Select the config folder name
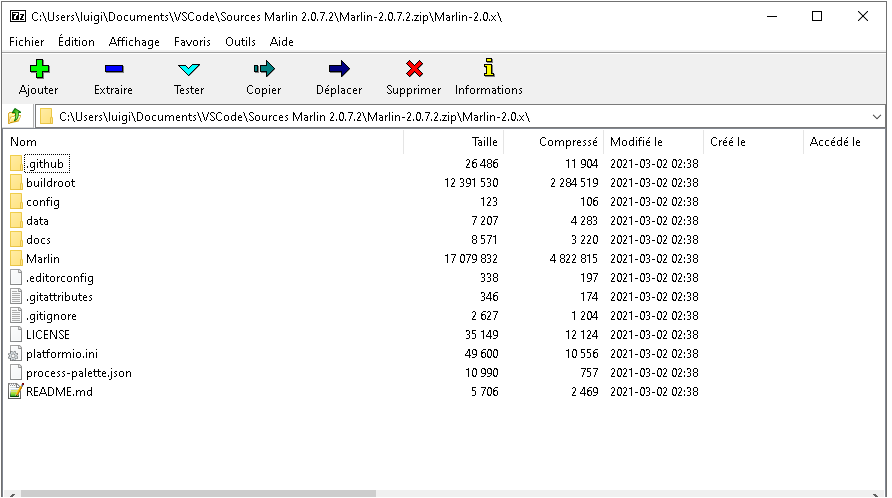892x498 pixels. [43, 202]
